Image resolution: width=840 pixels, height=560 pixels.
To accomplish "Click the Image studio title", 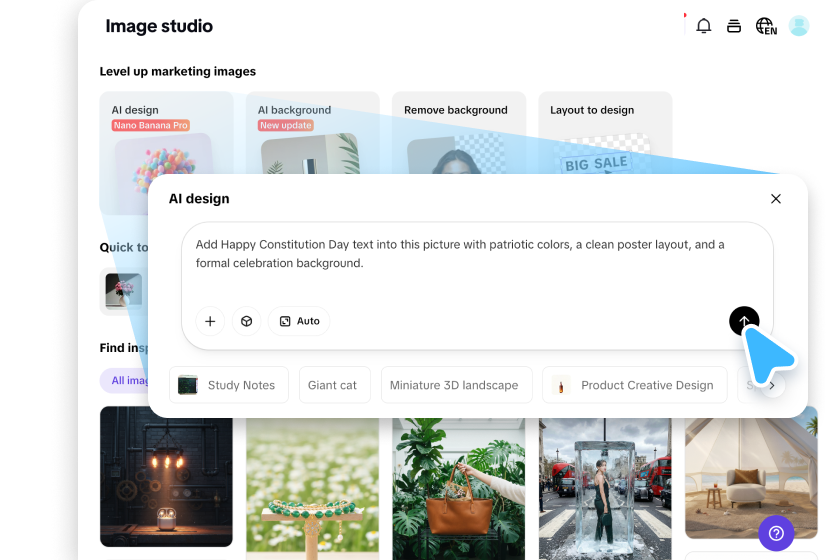I will click(159, 26).
